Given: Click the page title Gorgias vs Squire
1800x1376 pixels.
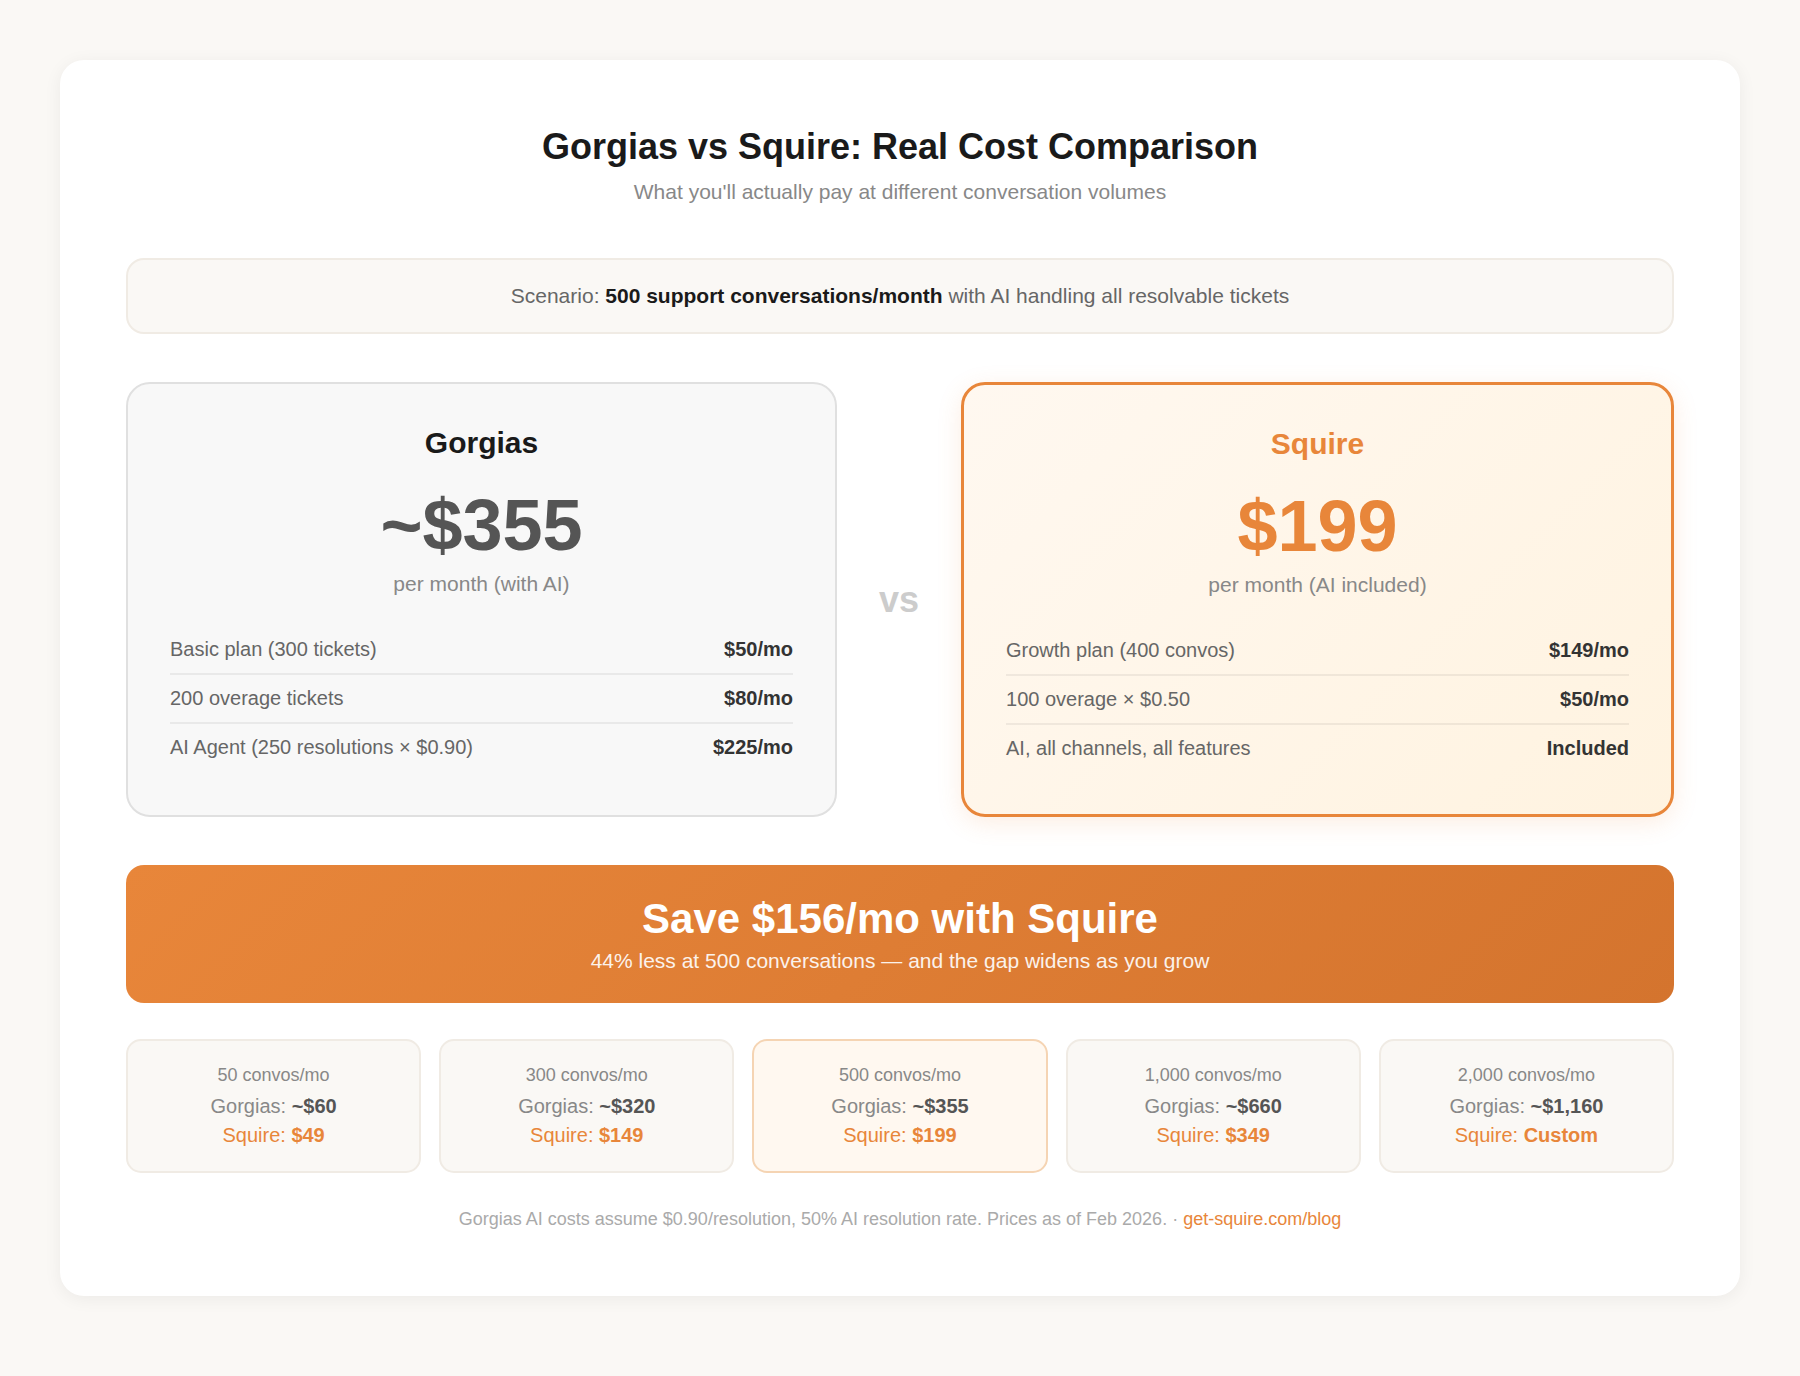Looking at the screenshot, I should click(x=899, y=146).
